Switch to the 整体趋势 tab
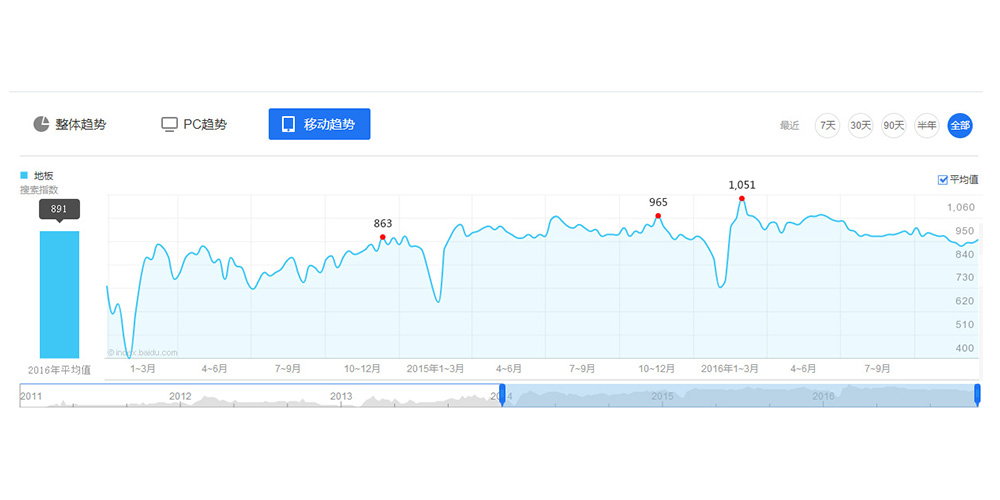The height and width of the screenshot is (500, 1000). point(70,124)
